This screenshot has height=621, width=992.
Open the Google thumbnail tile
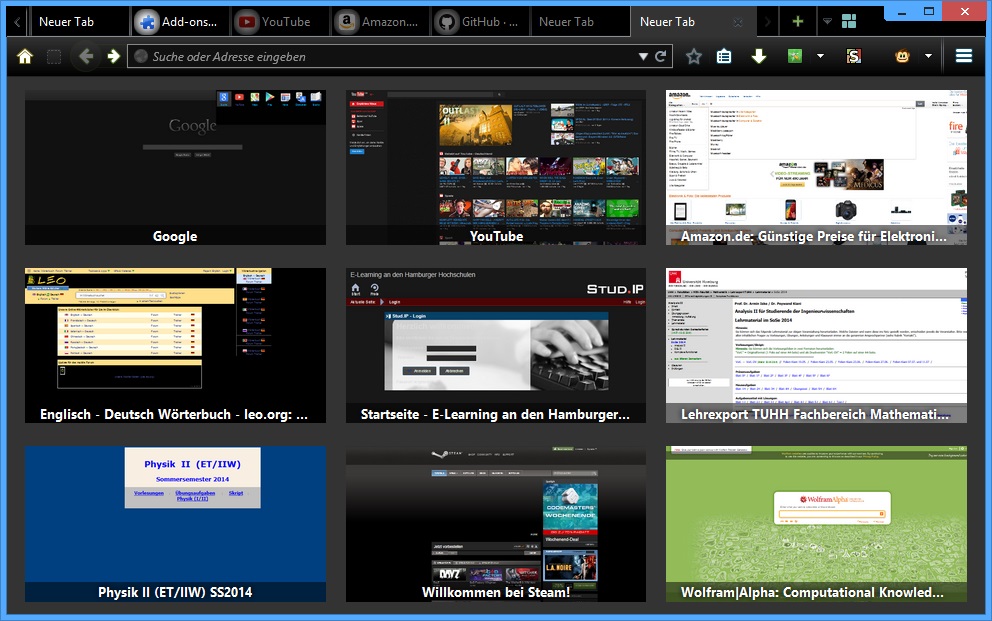click(175, 168)
